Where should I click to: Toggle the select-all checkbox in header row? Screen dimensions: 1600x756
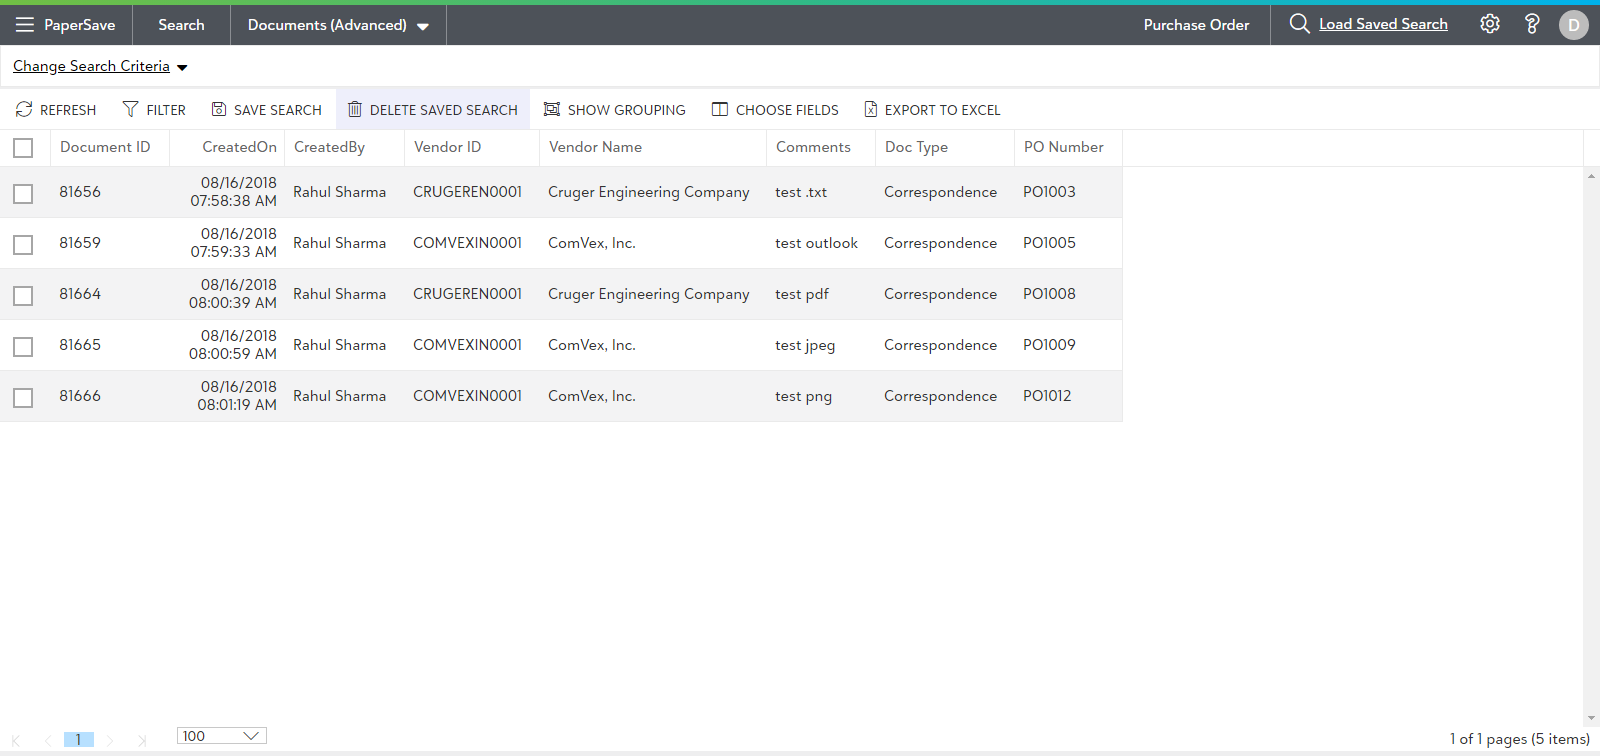[23, 148]
